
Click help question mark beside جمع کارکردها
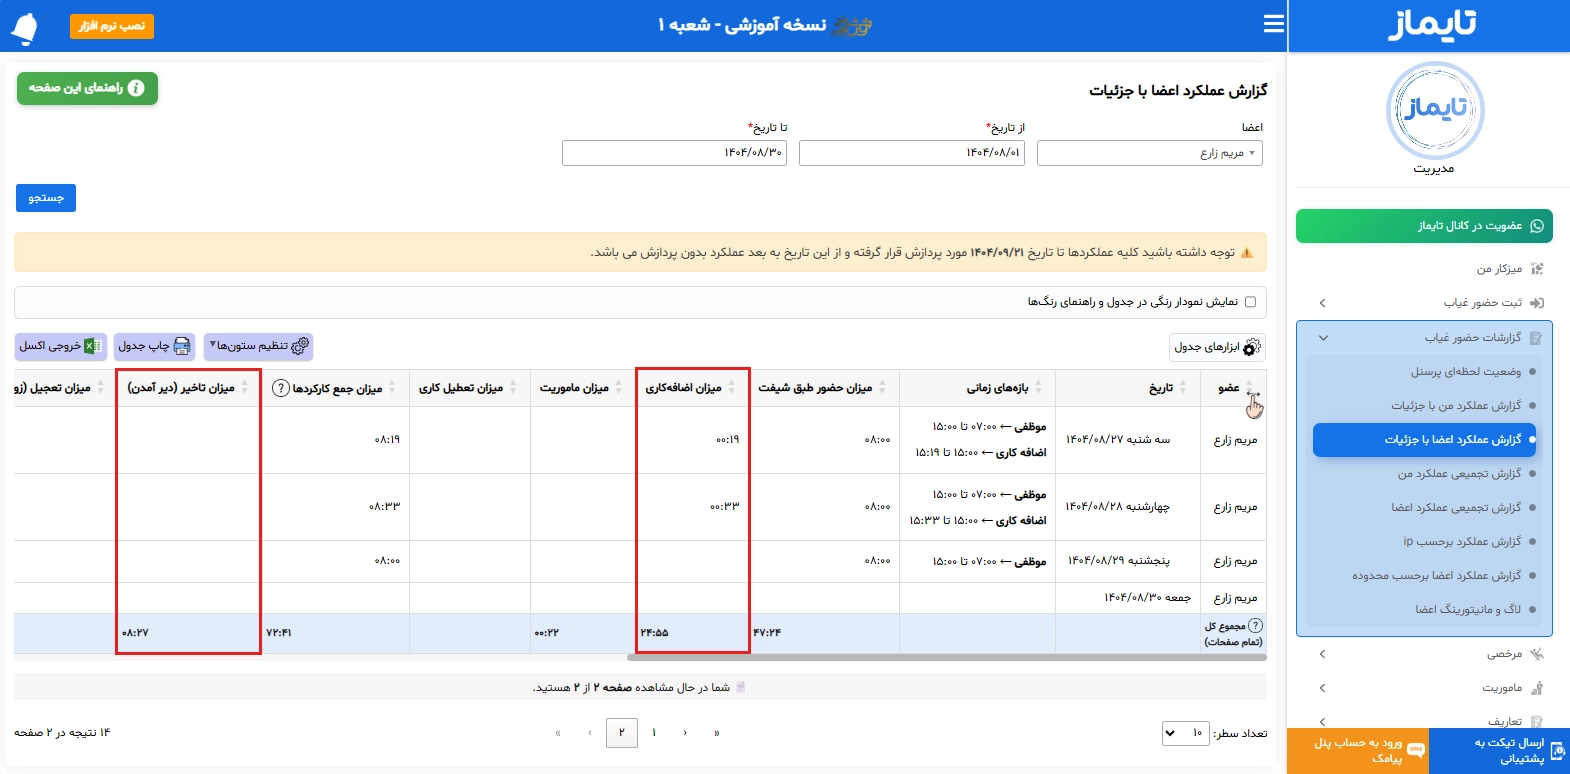(x=281, y=388)
